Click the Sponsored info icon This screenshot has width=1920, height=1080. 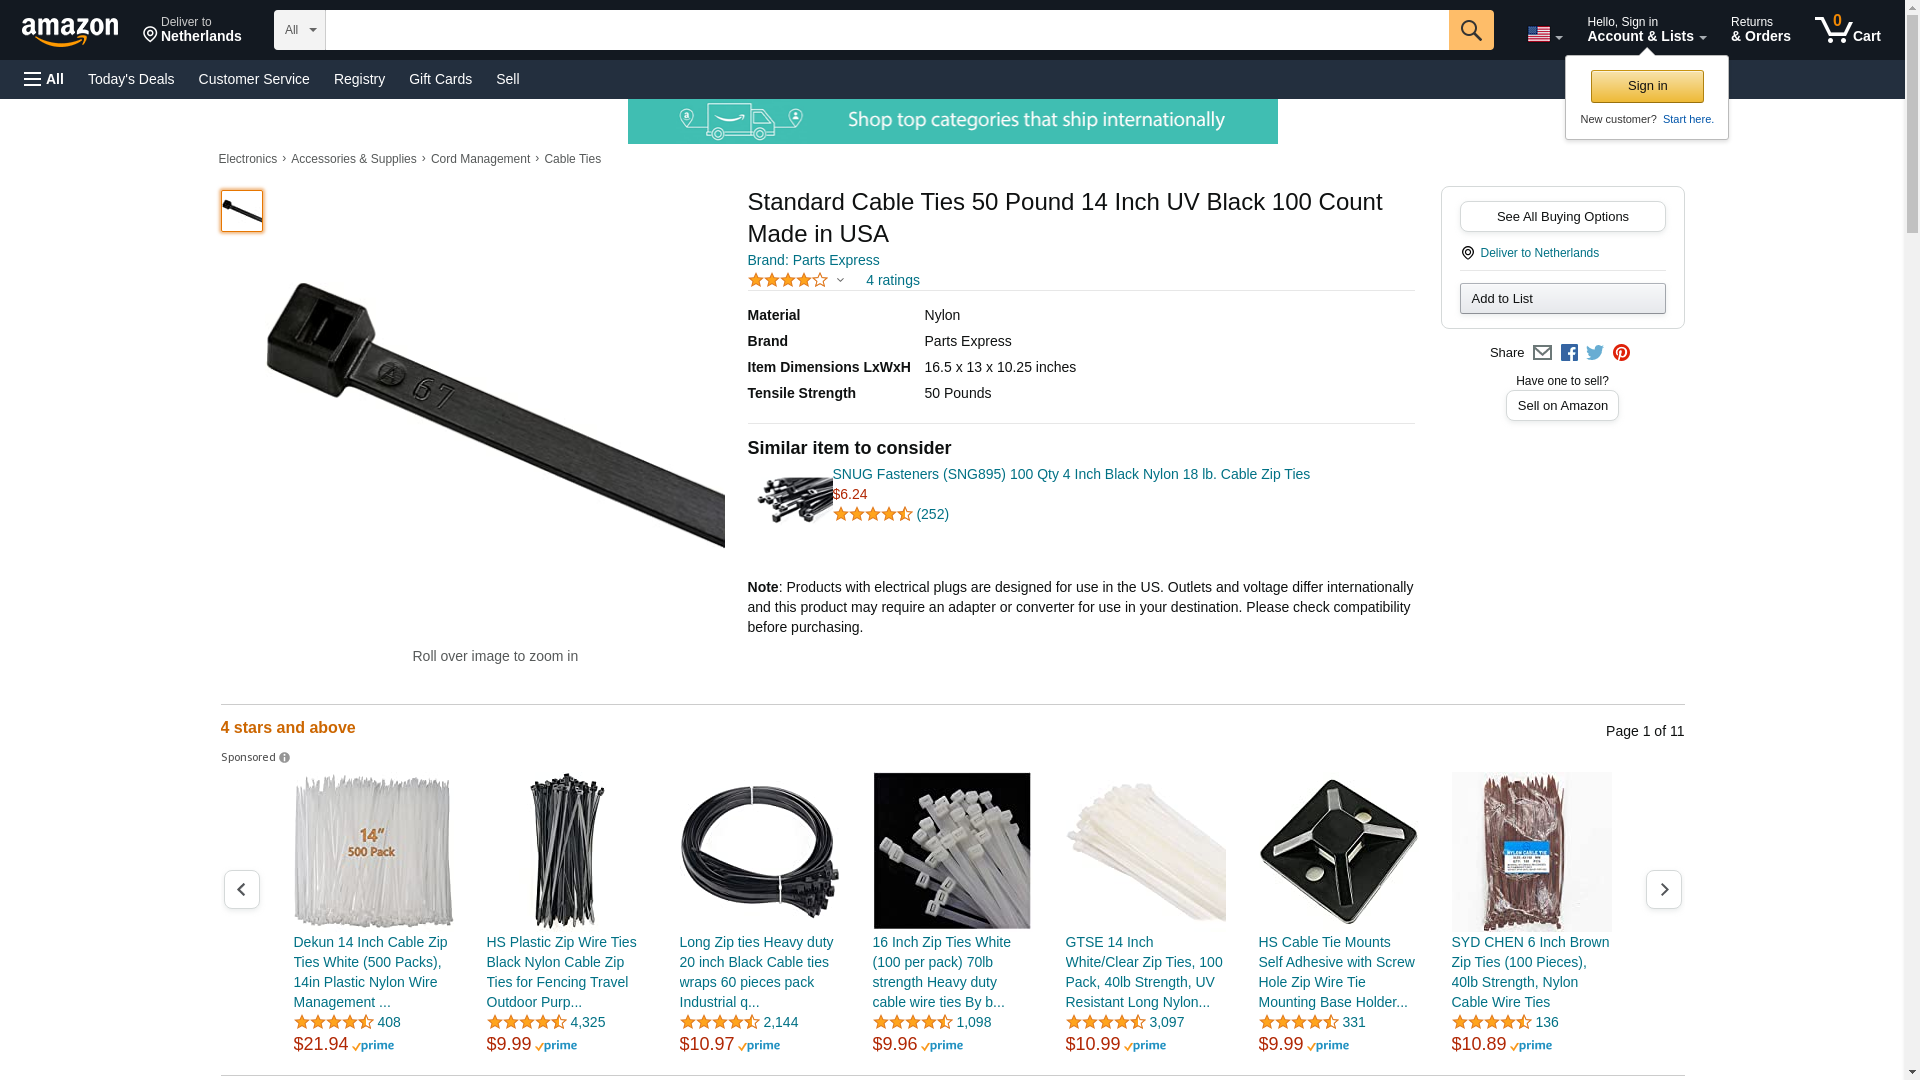[x=284, y=758]
